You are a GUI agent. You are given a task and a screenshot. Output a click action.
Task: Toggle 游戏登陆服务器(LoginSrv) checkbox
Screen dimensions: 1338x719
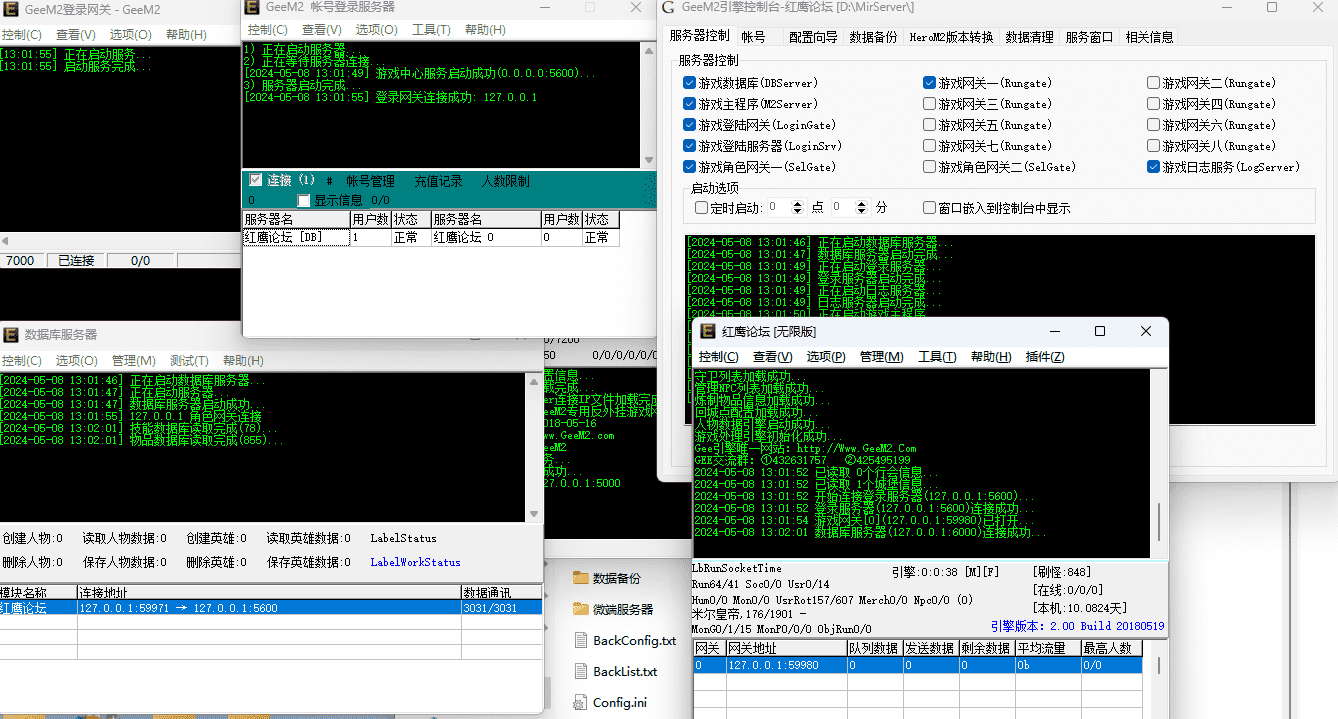[x=689, y=146]
